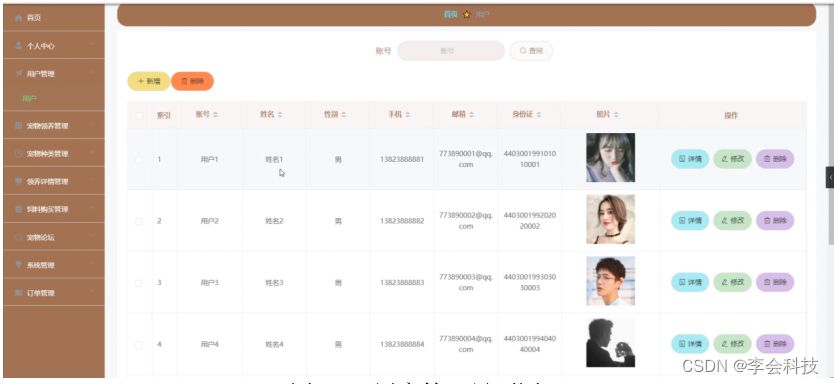Tick the select-all checkbox in table header
Screen dimensions: 834x384
coord(139,115)
